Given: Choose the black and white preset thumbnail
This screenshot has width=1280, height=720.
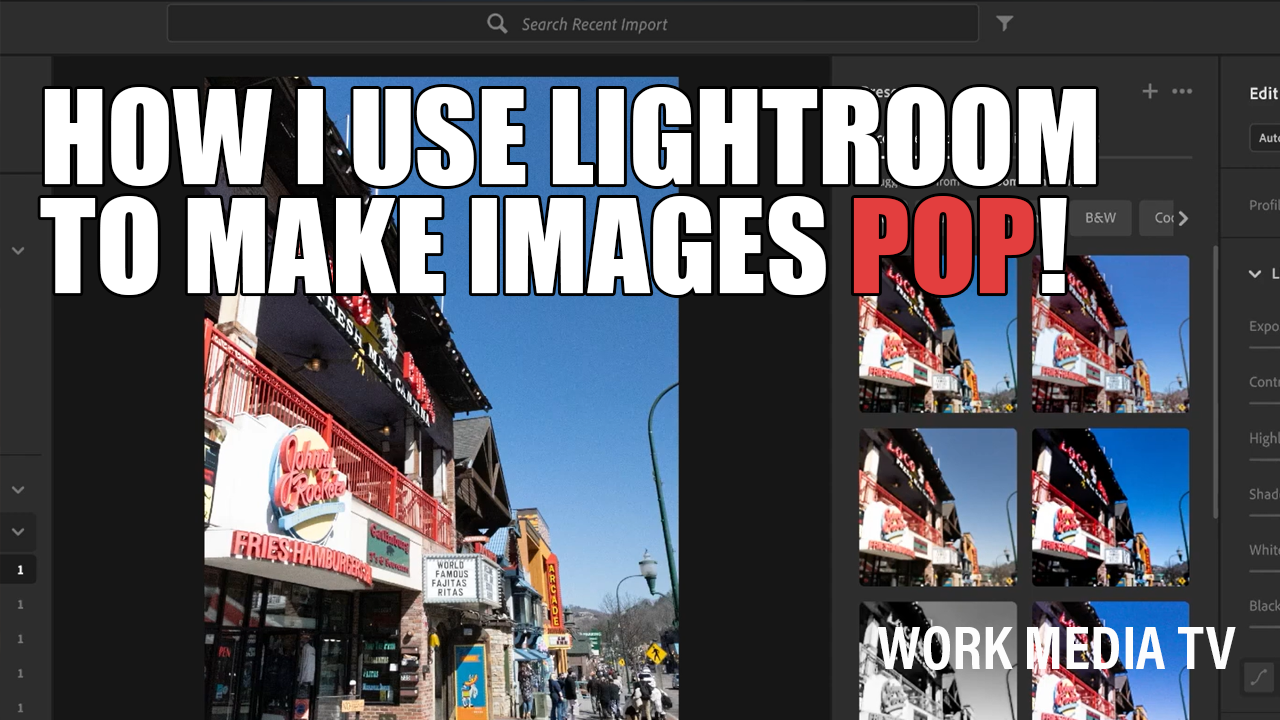Looking at the screenshot, I should coord(938,660).
